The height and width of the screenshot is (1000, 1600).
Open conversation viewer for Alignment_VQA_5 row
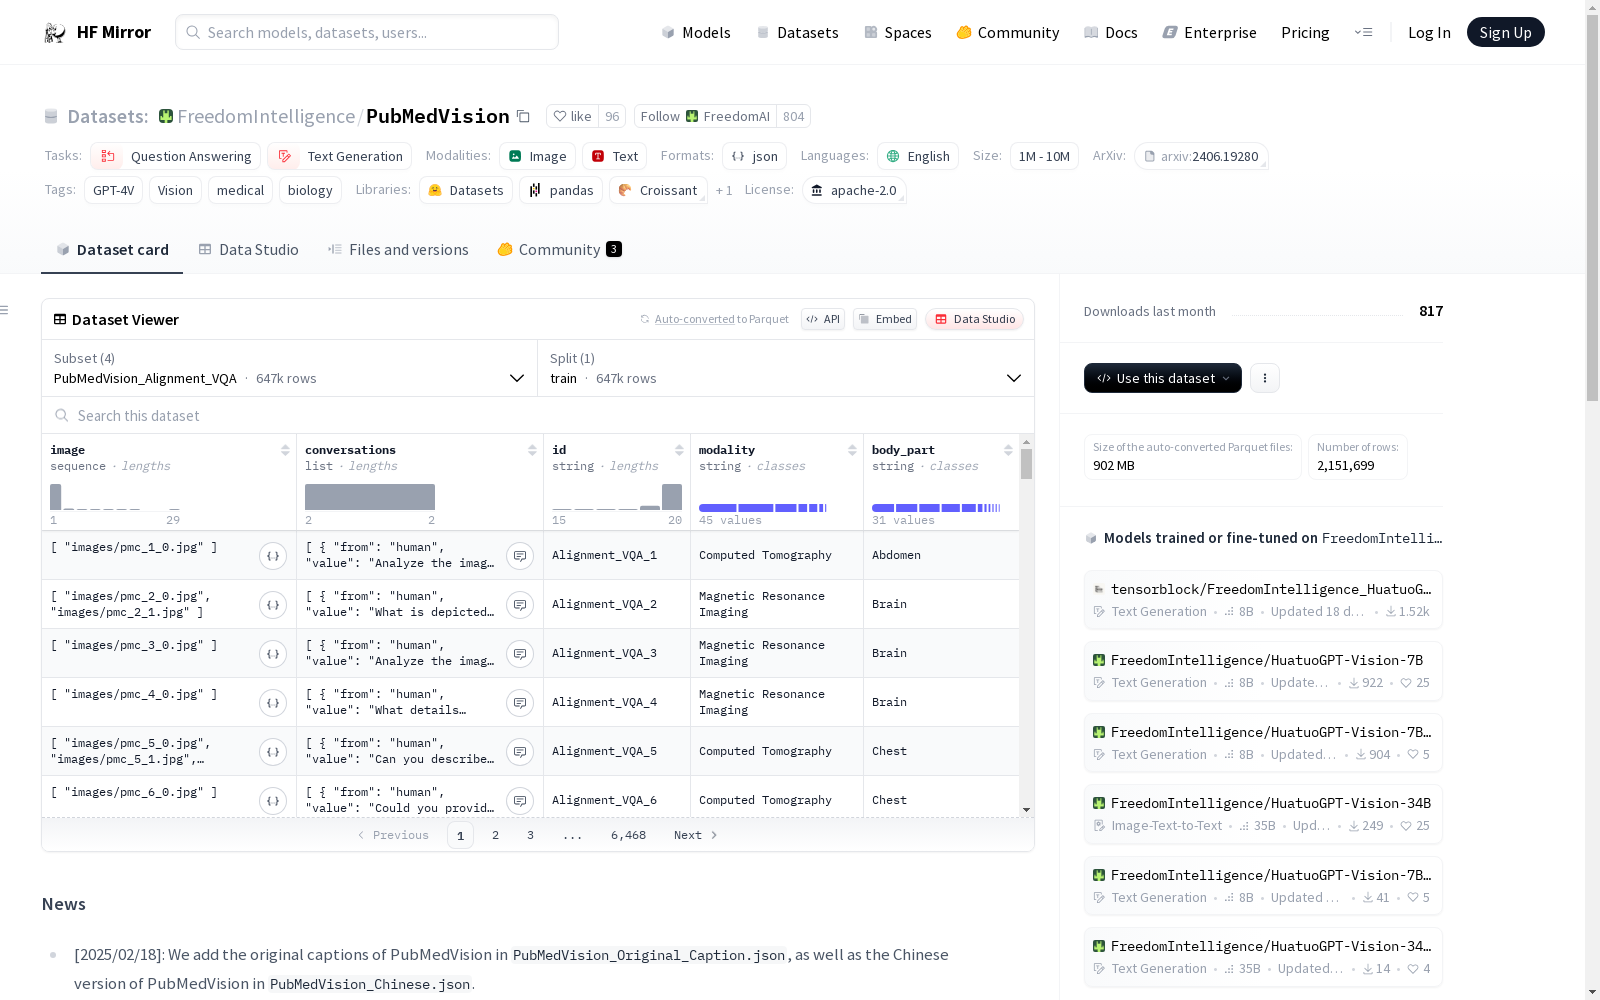pos(520,752)
